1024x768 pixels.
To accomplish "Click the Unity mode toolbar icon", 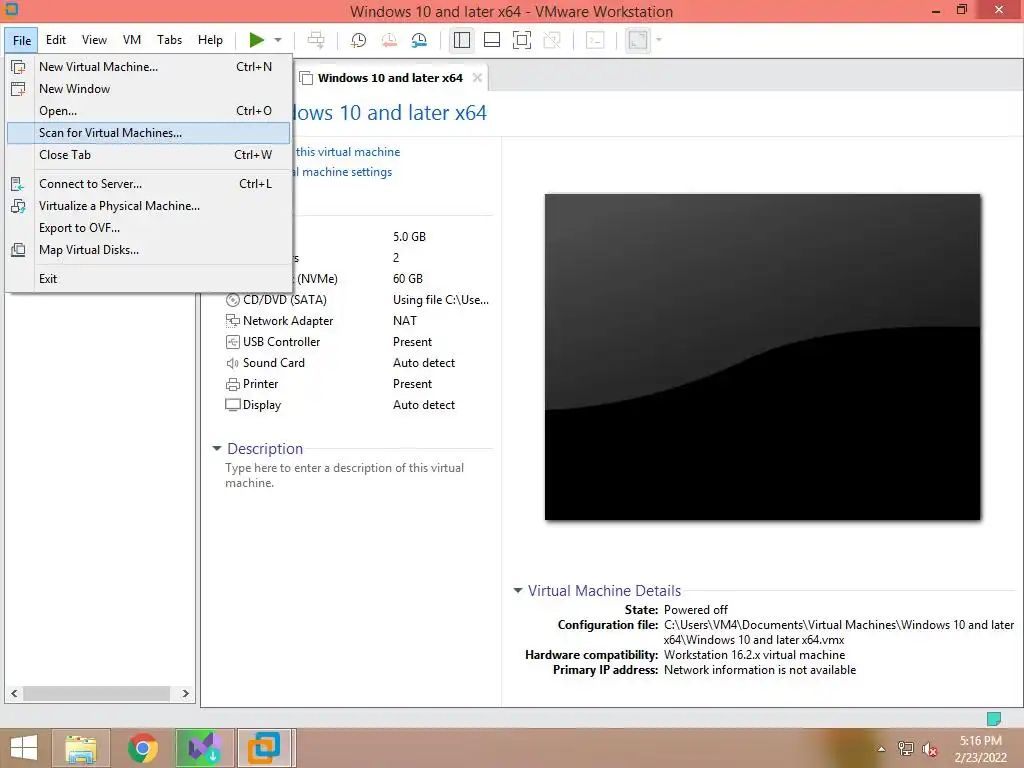I will point(552,40).
